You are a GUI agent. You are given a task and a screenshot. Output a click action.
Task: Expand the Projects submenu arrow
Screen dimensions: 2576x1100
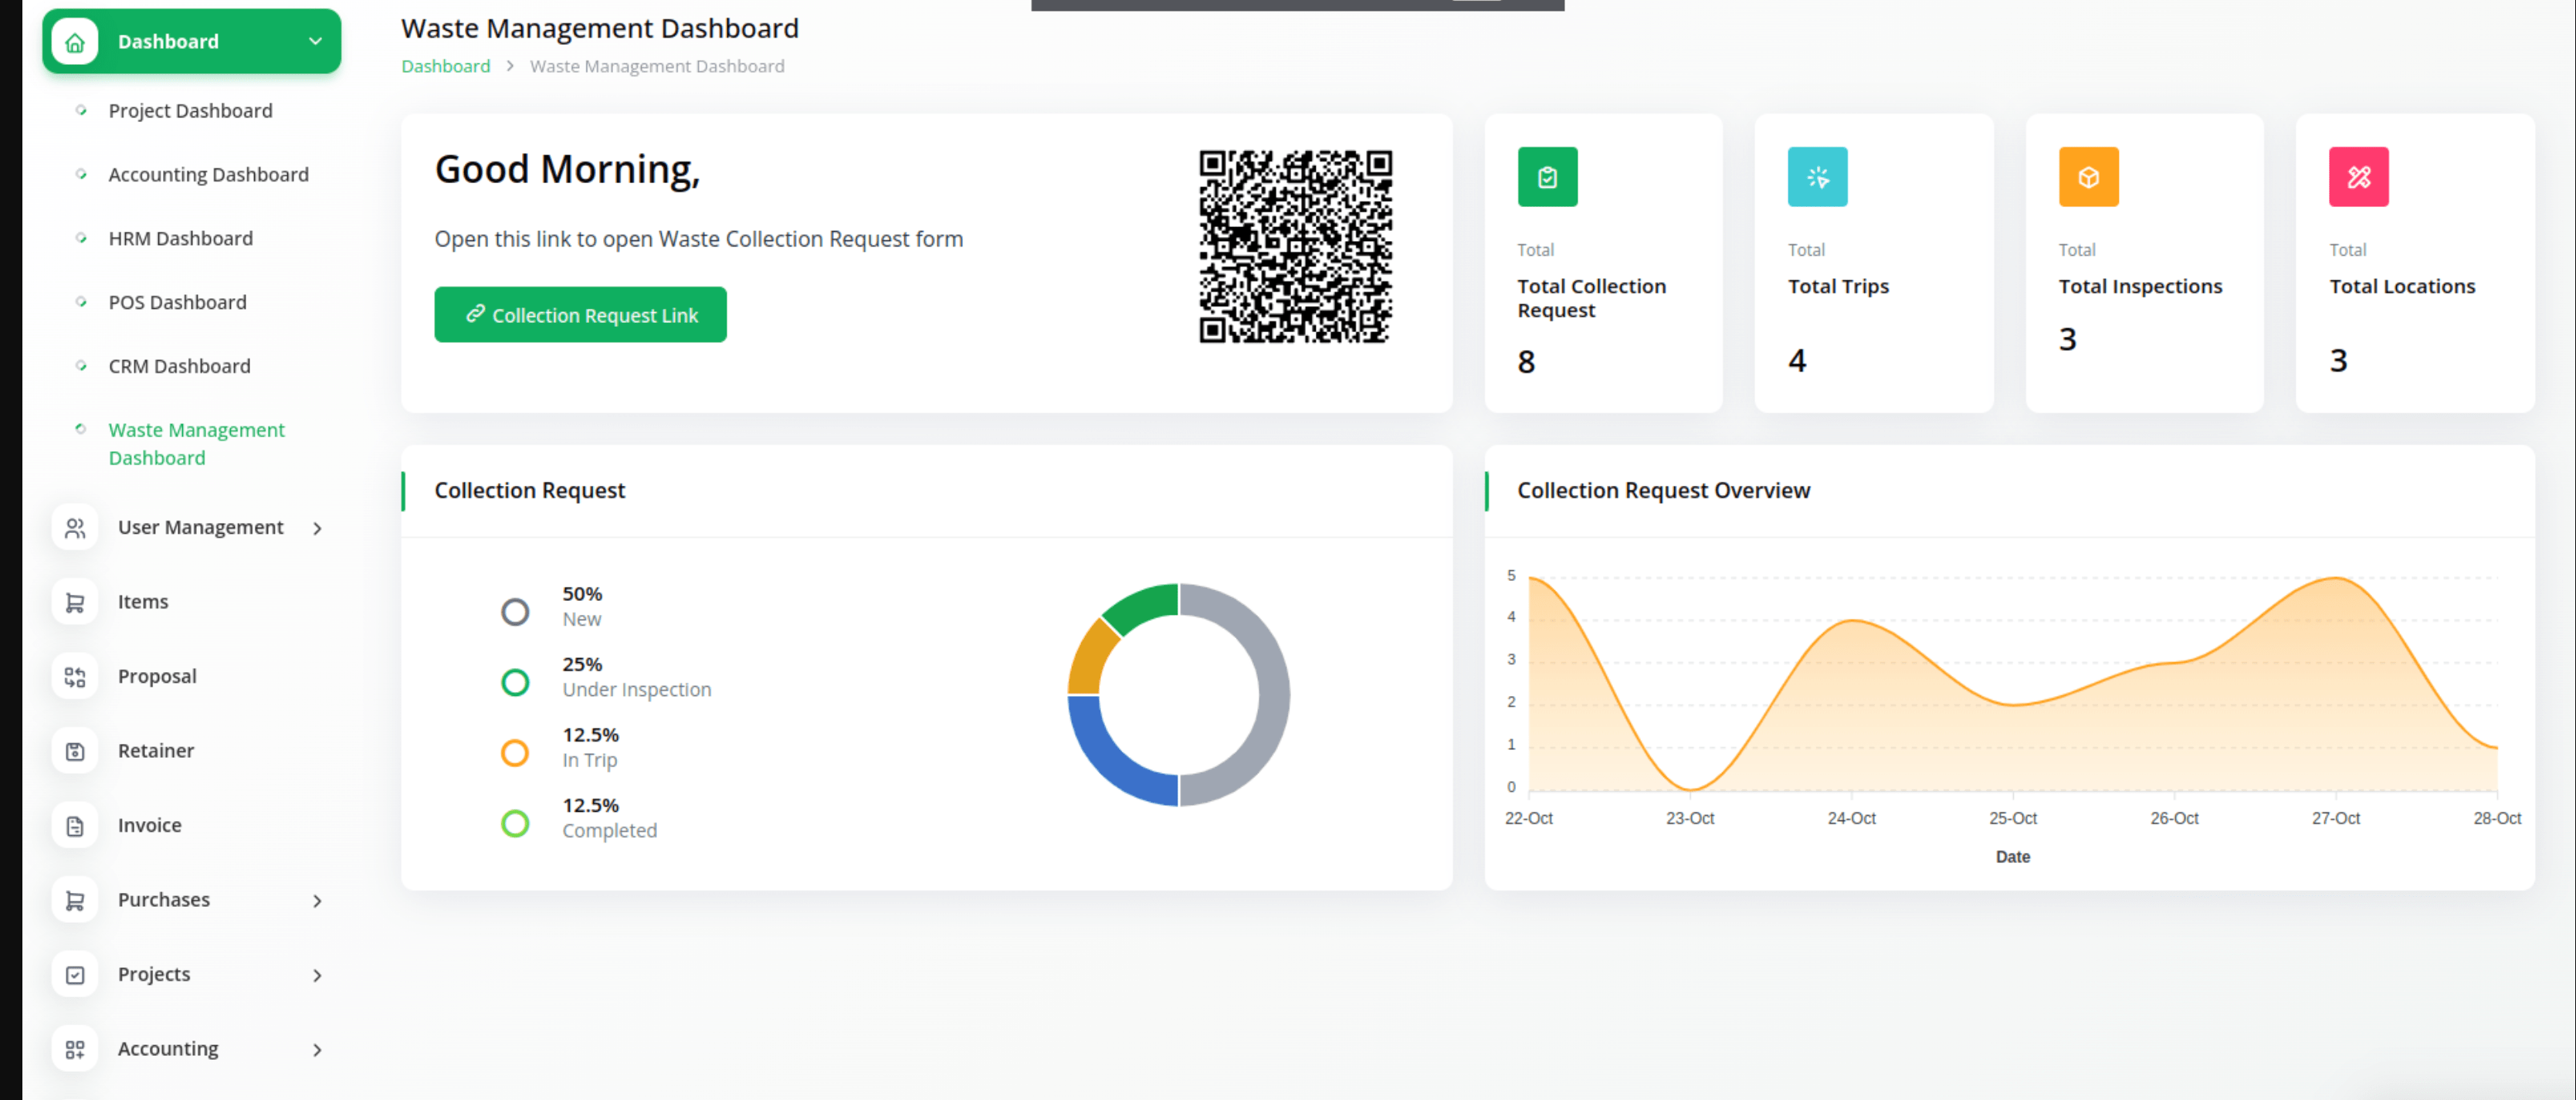[318, 976]
